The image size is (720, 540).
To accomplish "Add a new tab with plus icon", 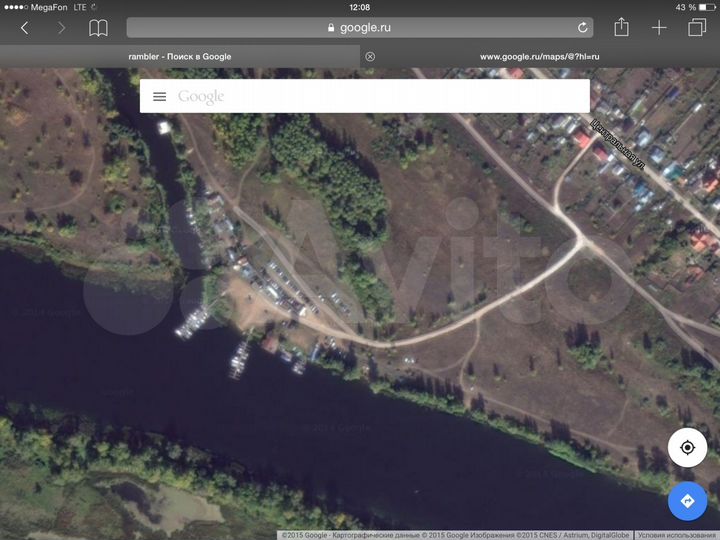I will point(659,28).
